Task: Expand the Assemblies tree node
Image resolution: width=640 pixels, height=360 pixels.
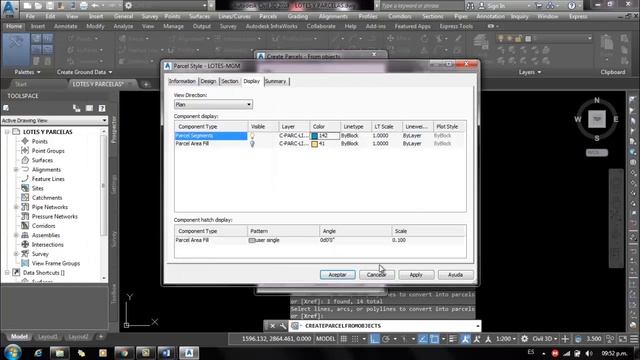Action: 16,235
